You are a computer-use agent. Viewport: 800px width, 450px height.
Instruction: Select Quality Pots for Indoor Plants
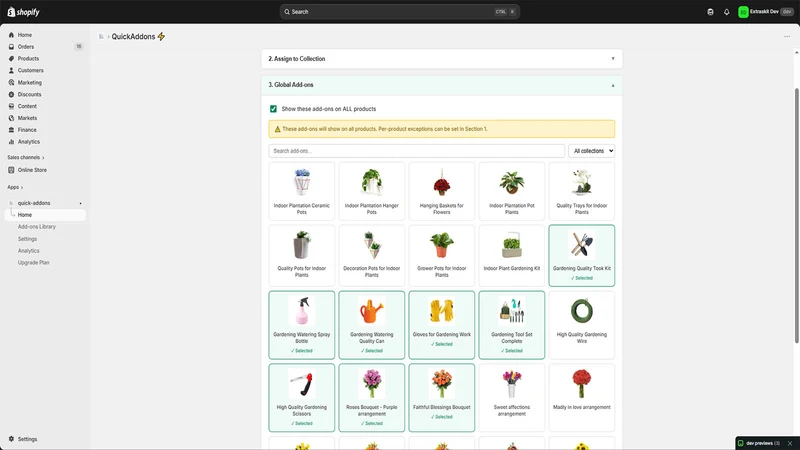click(302, 256)
